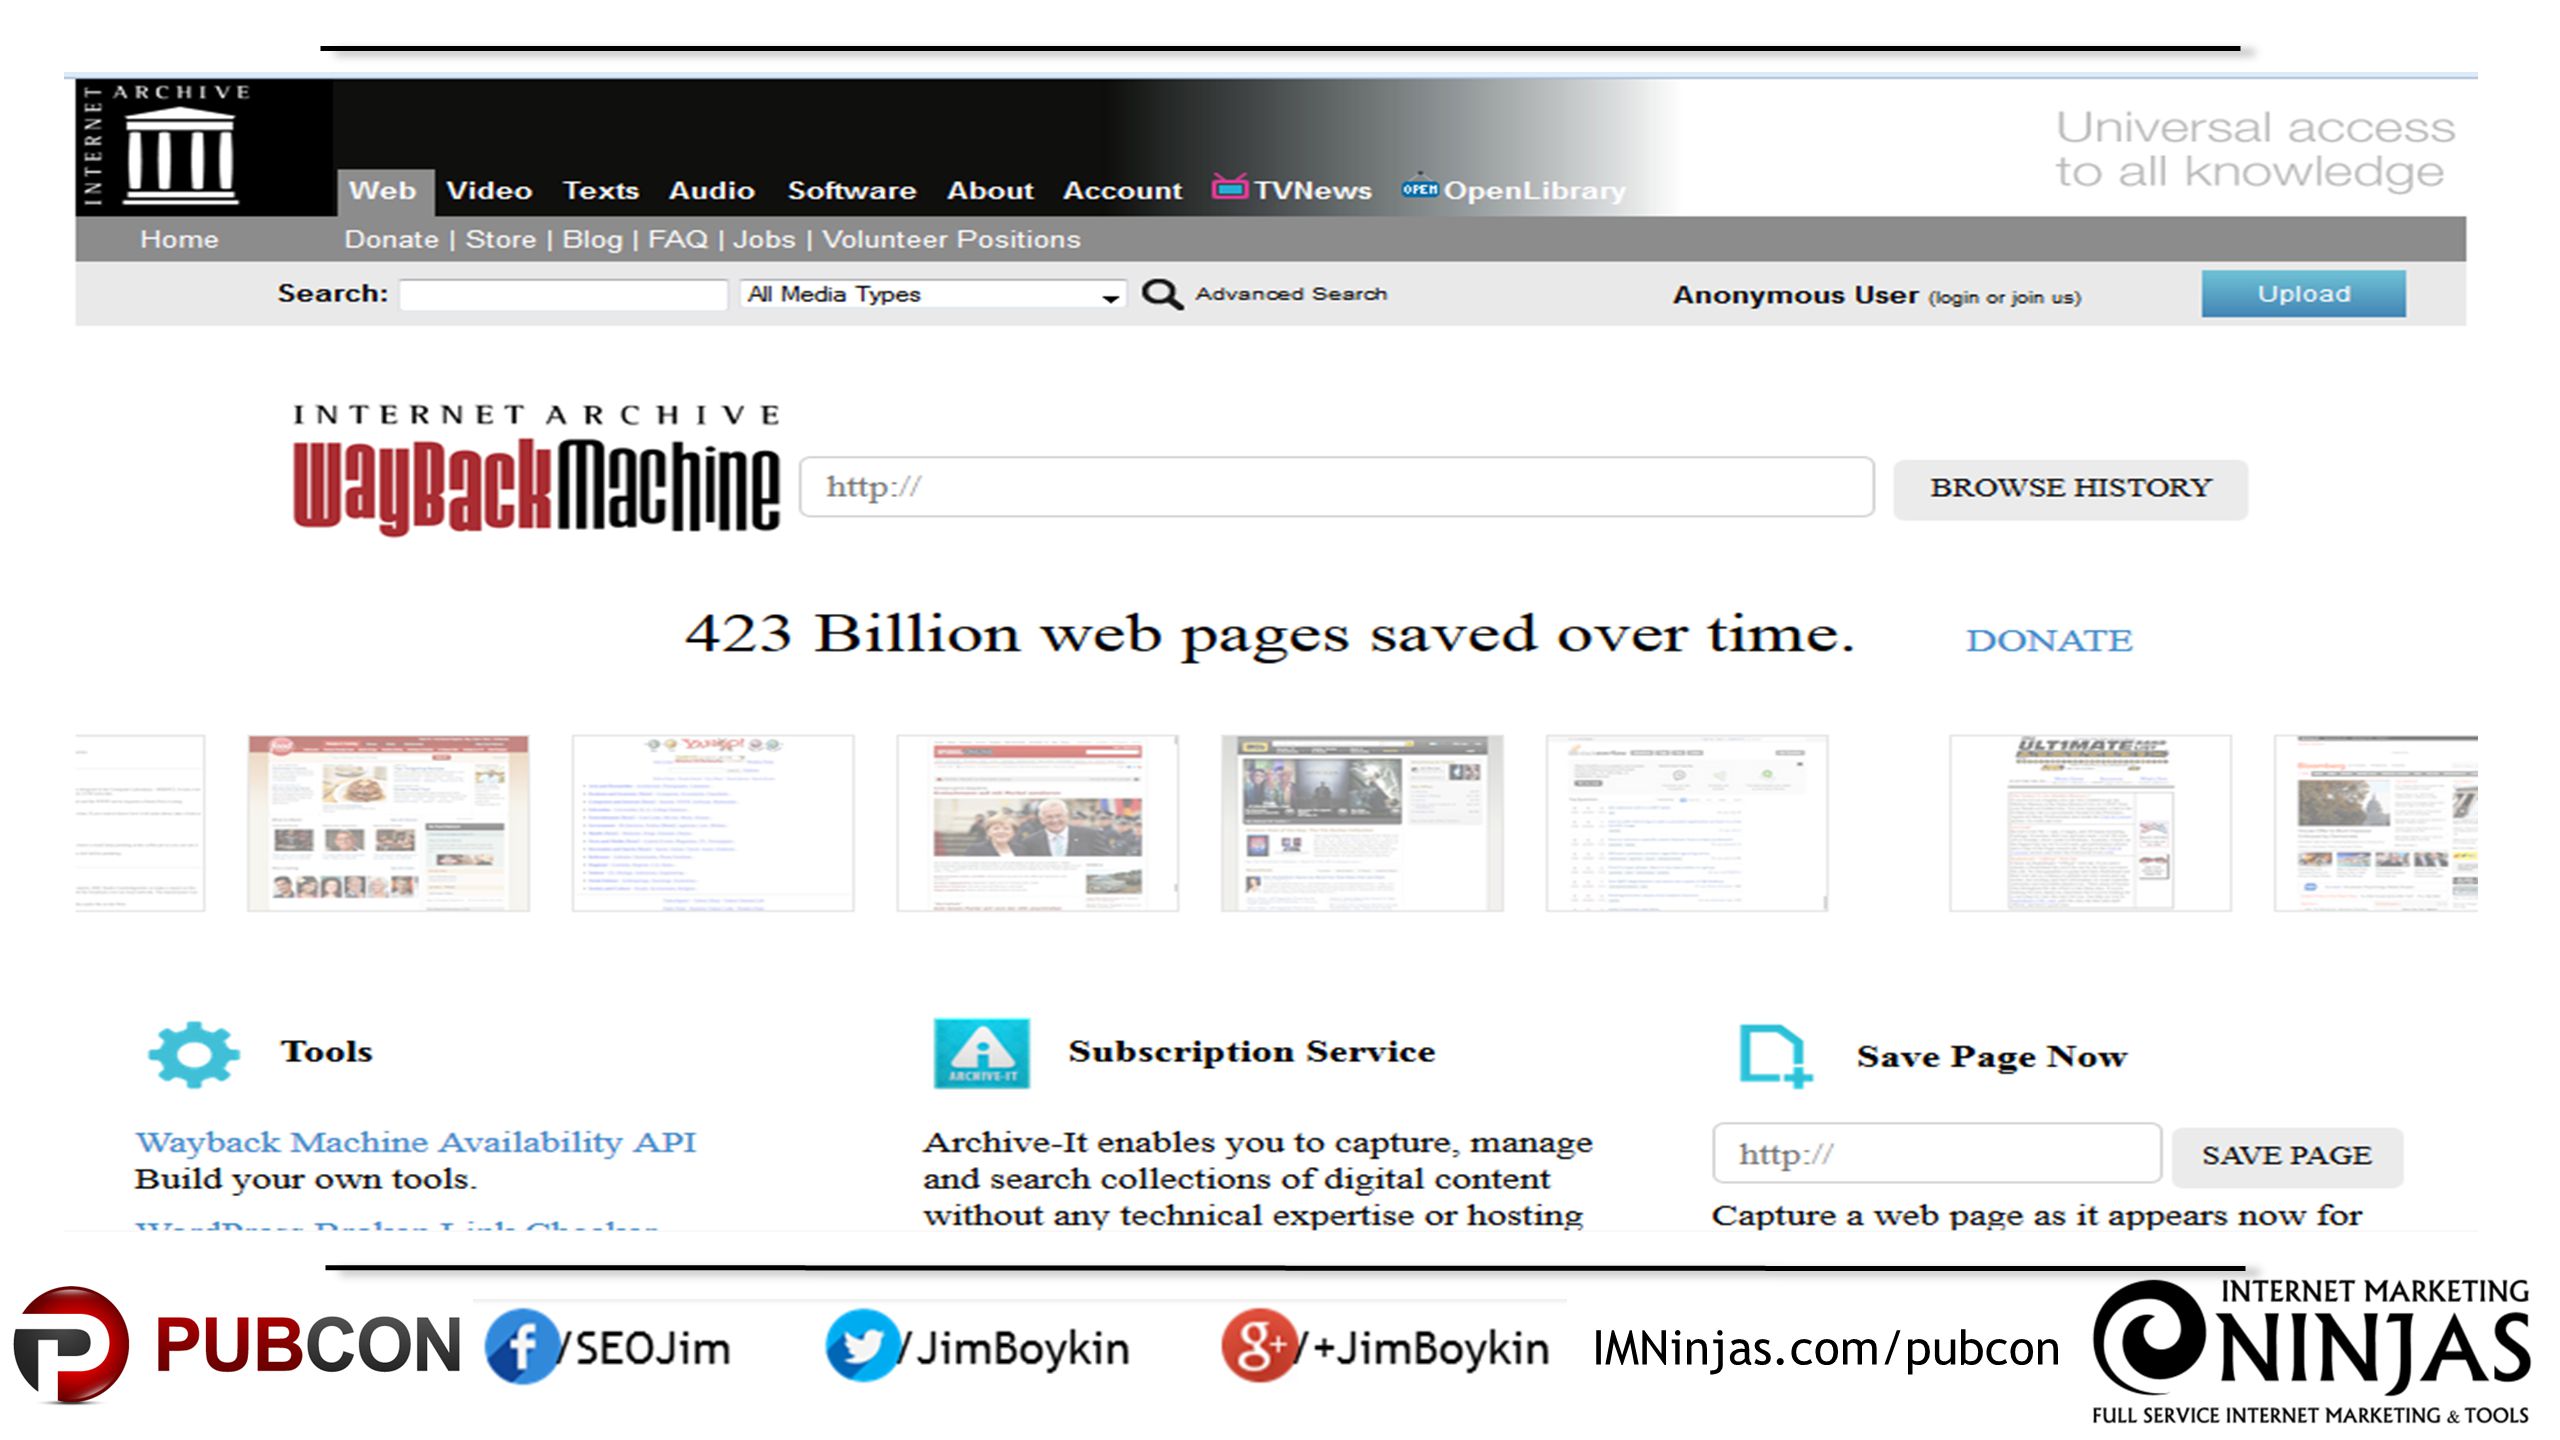
Task: Select the Web tab
Action: tap(383, 190)
